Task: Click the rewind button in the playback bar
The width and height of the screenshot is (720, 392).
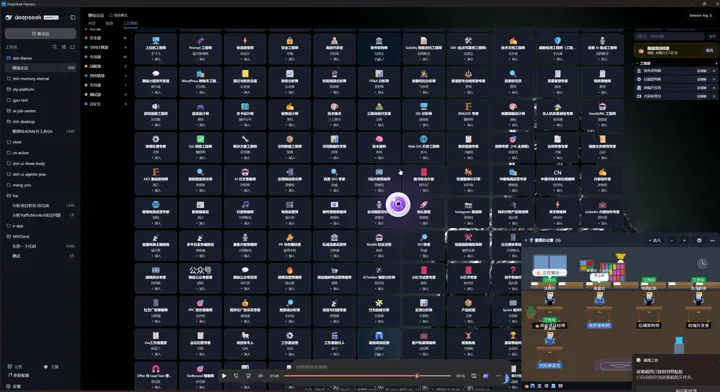Action: 236,376
